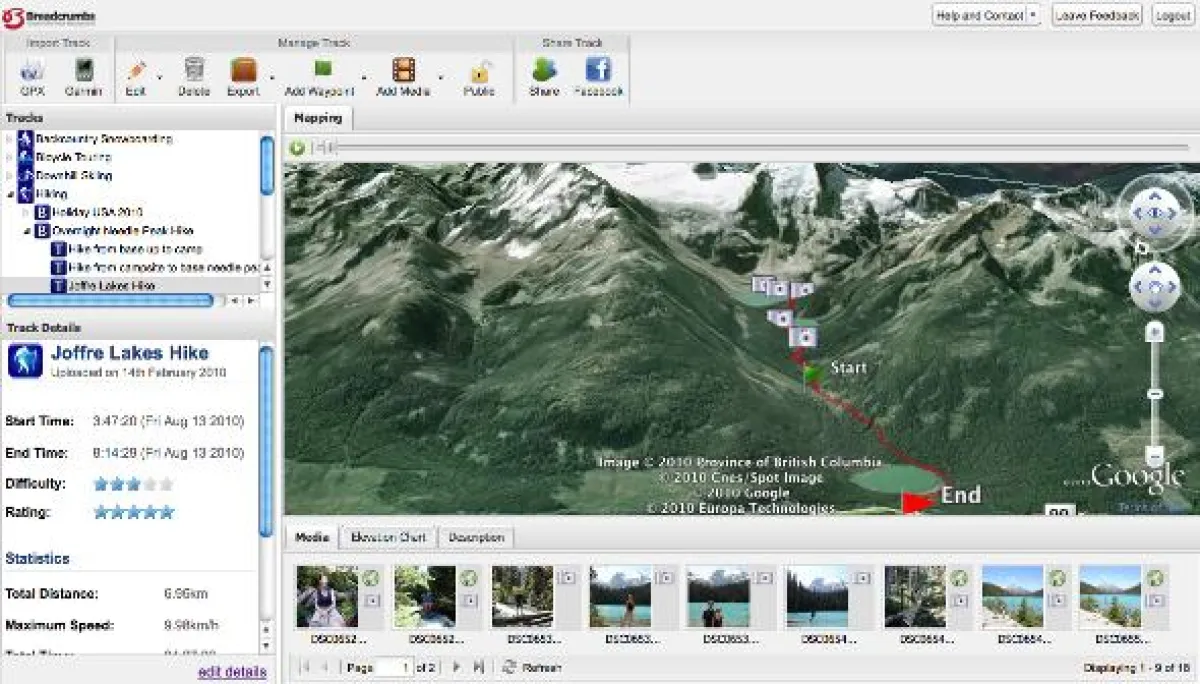Click the Leave Feedback button
Screen dimensions: 1200x684
[x=1096, y=15]
